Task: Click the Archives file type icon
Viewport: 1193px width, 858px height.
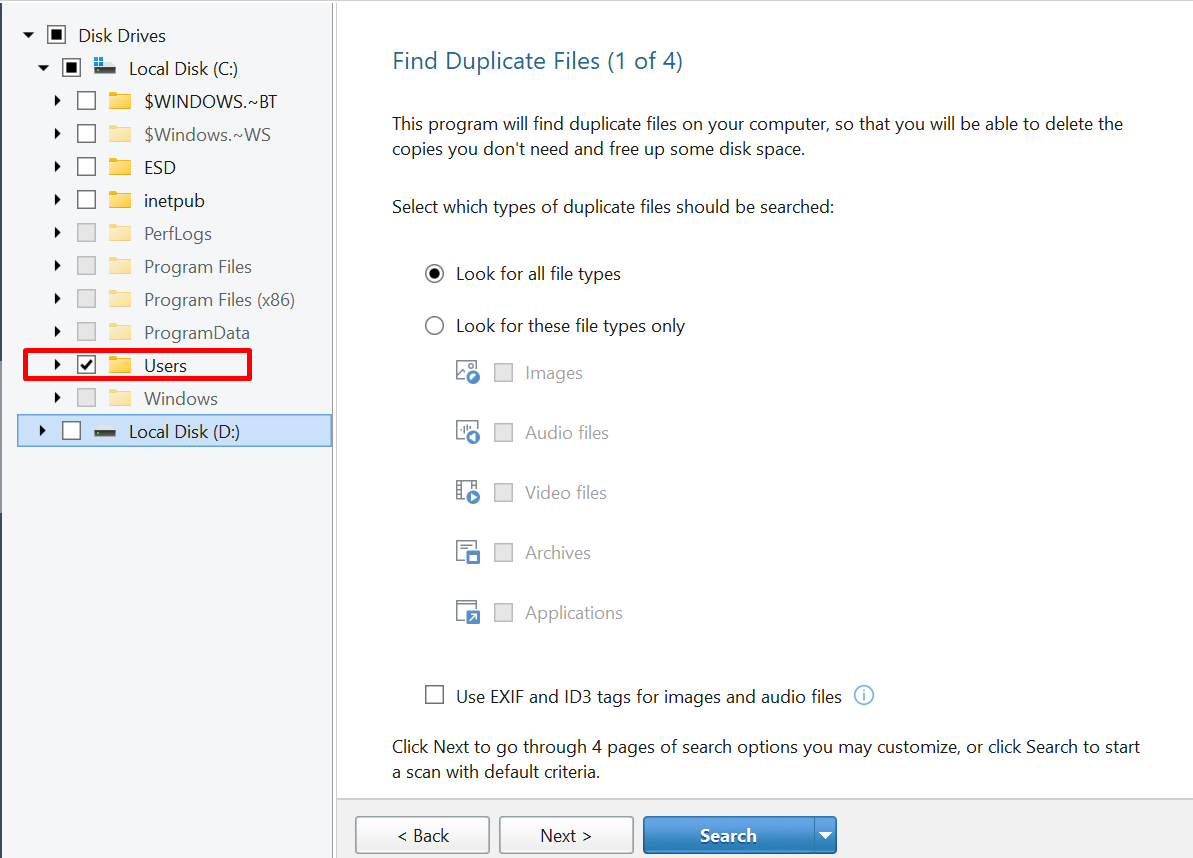Action: click(467, 552)
